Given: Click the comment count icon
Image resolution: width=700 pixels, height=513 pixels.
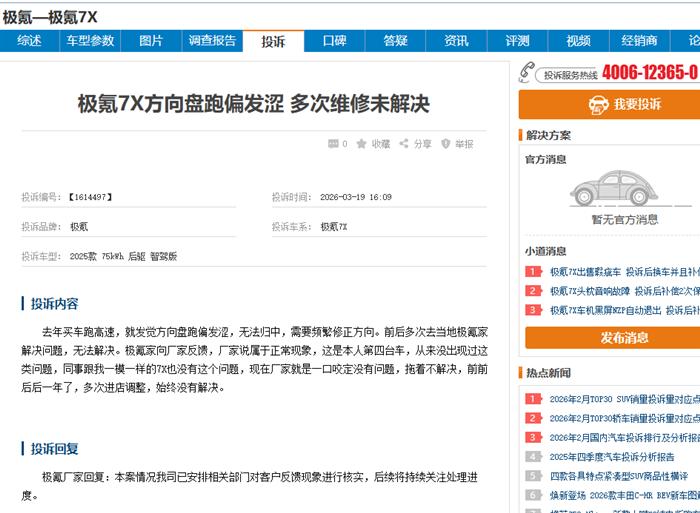Looking at the screenshot, I should point(333,144).
